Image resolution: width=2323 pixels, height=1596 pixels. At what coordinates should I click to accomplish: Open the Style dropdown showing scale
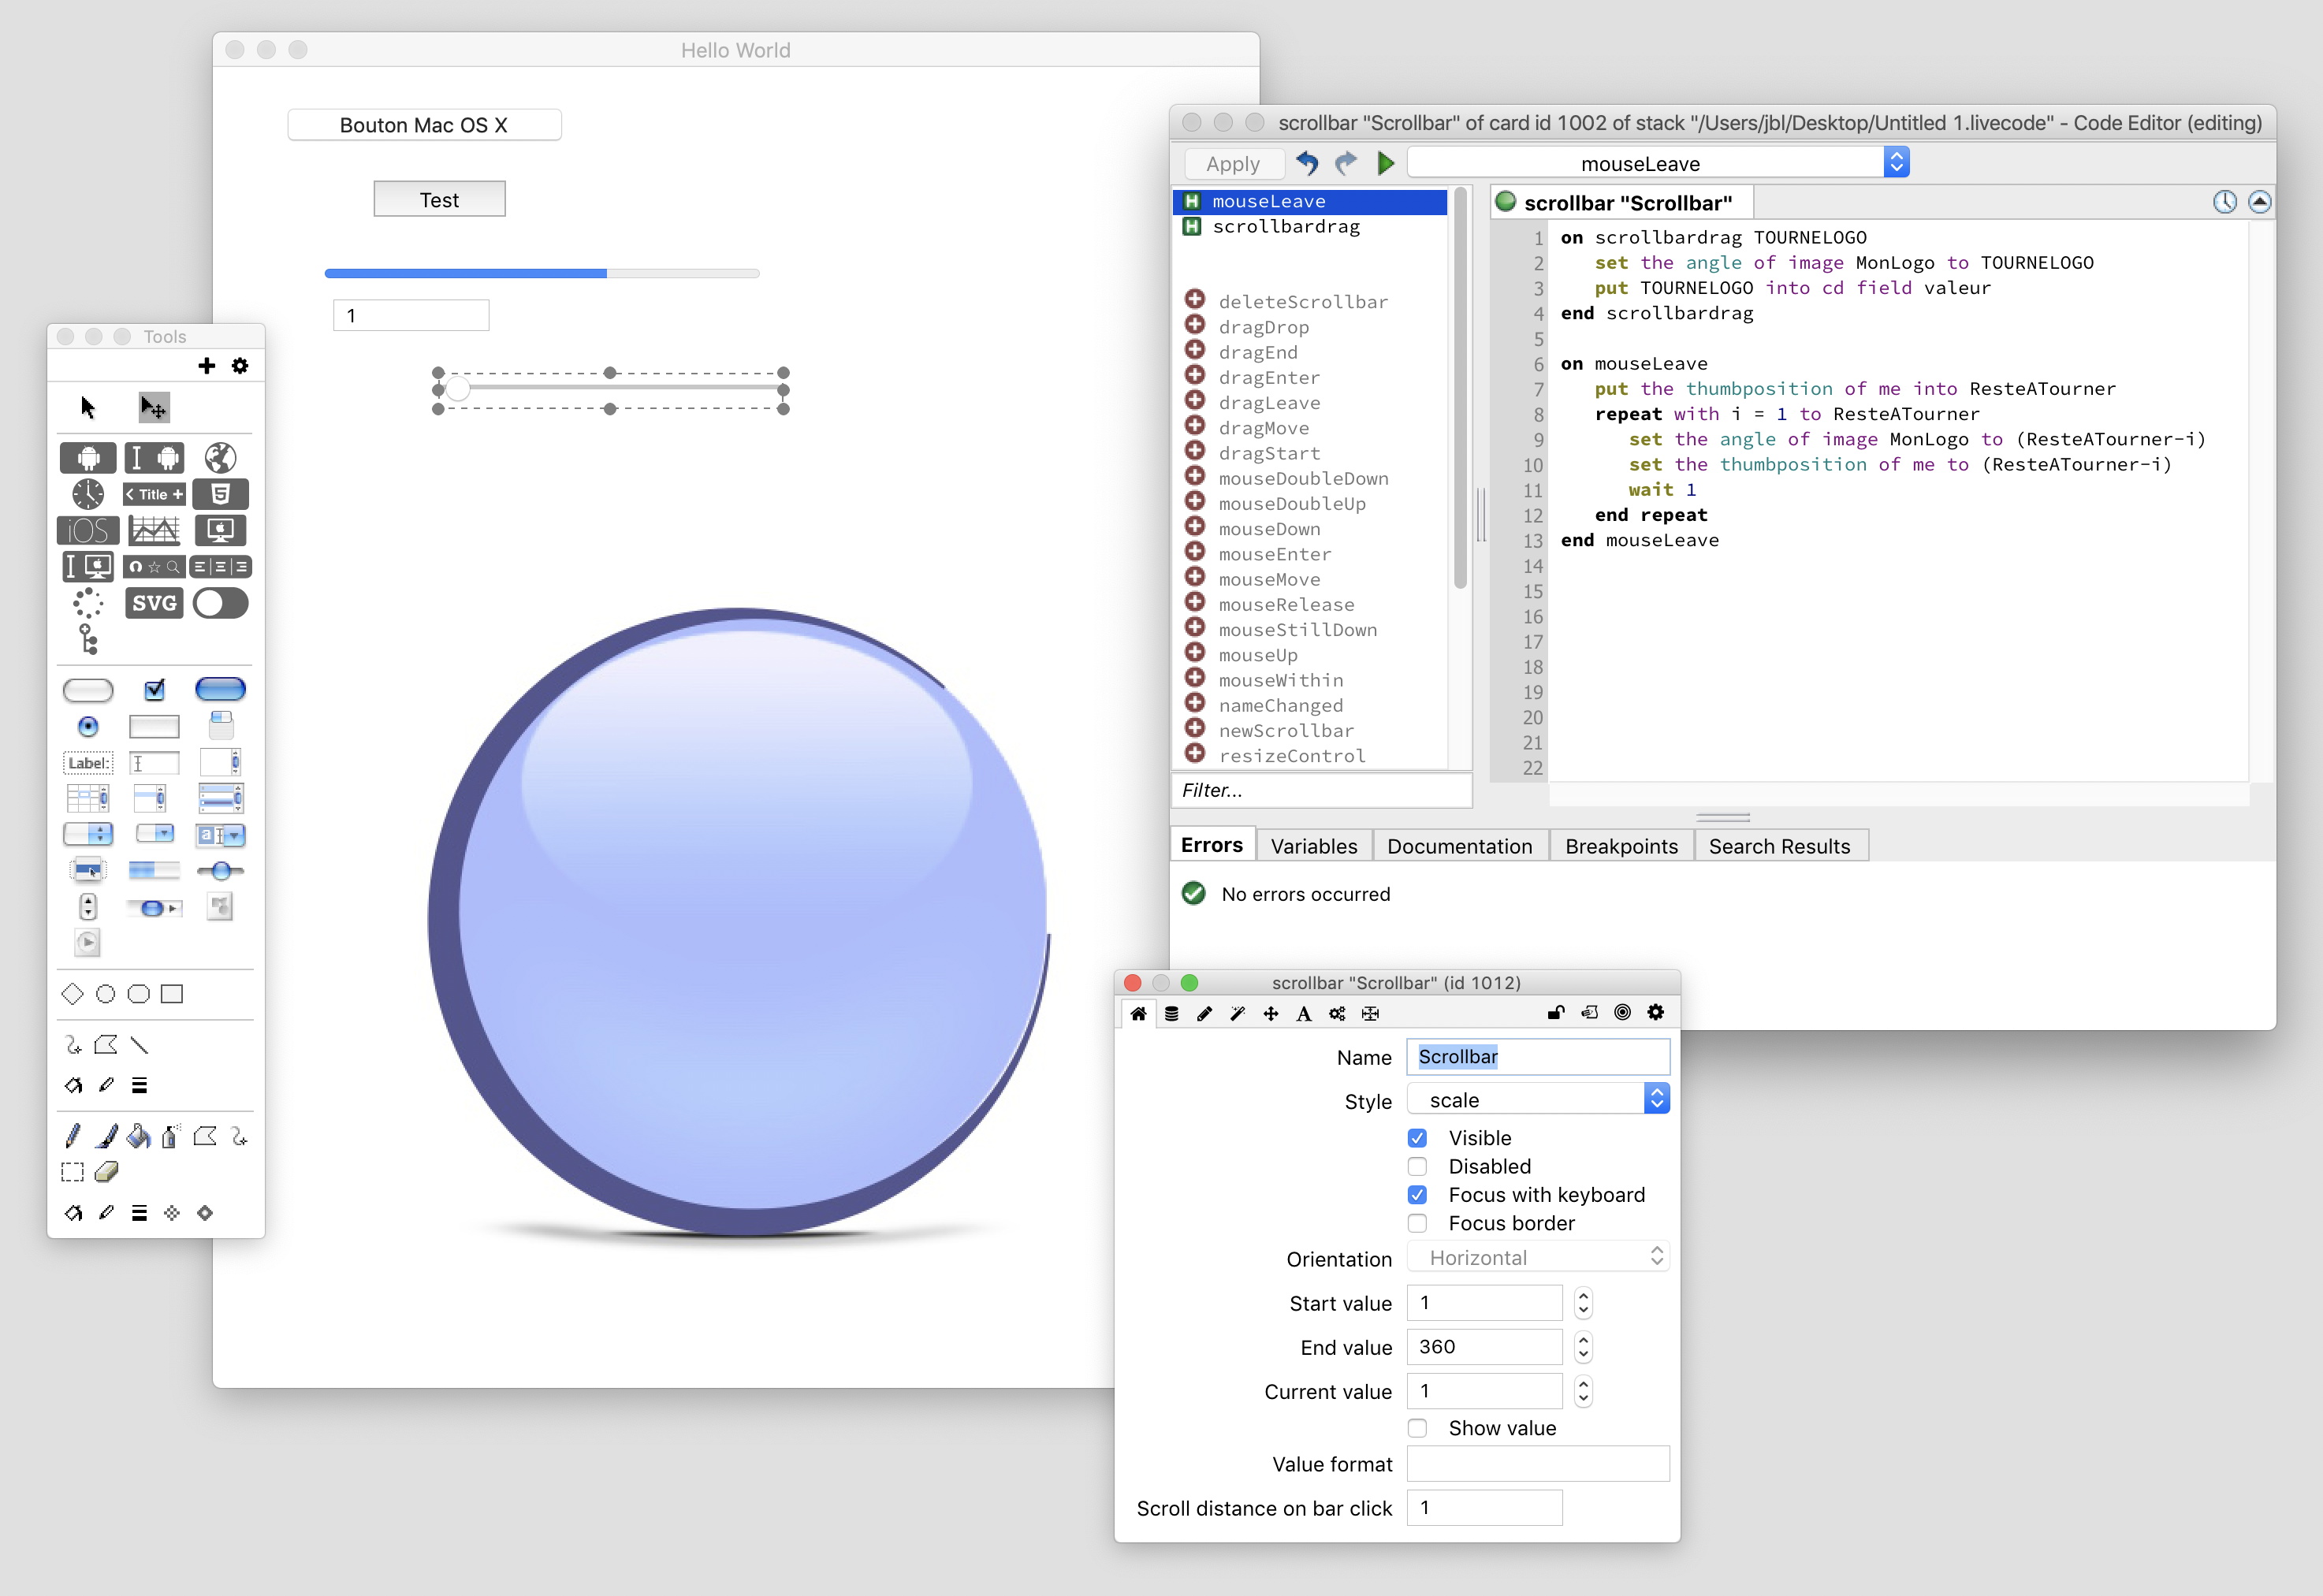pos(1538,1098)
